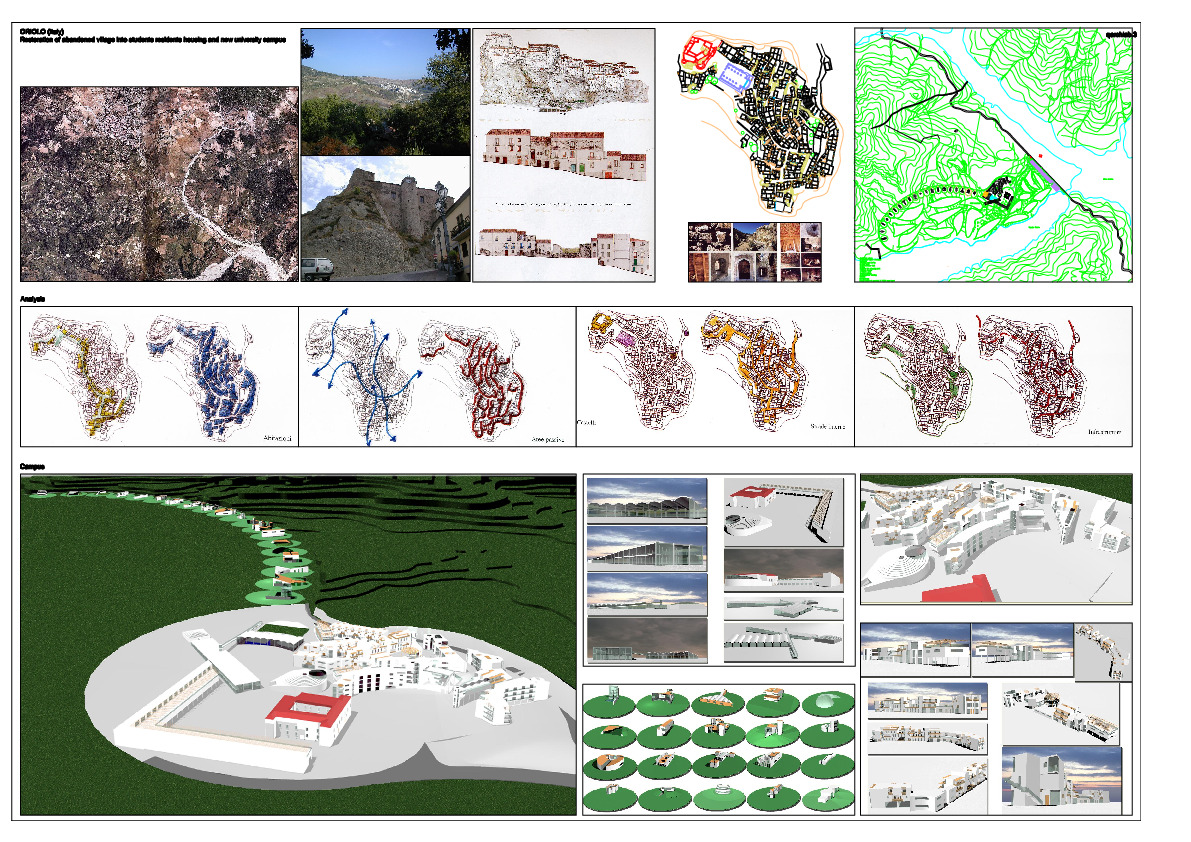Select the blue-highlighted analysis village map
The width and height of the screenshot is (1191, 842).
click(204, 377)
